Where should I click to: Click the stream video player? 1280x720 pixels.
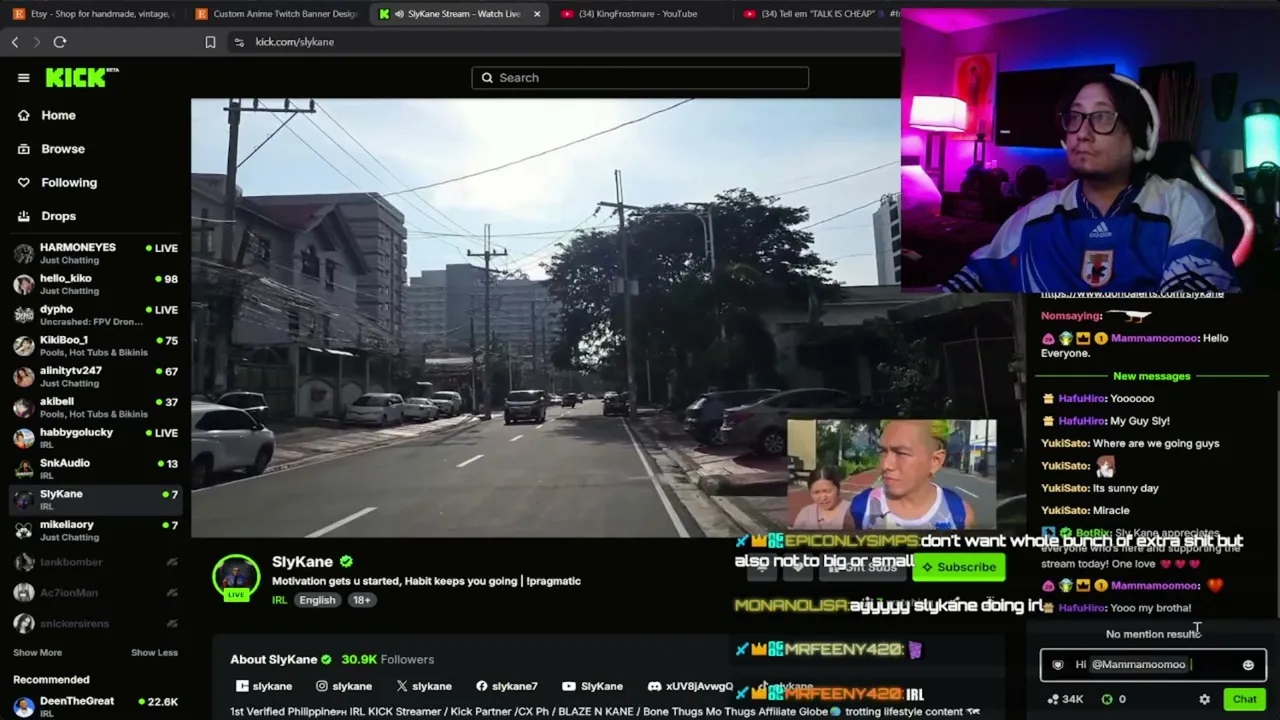545,318
